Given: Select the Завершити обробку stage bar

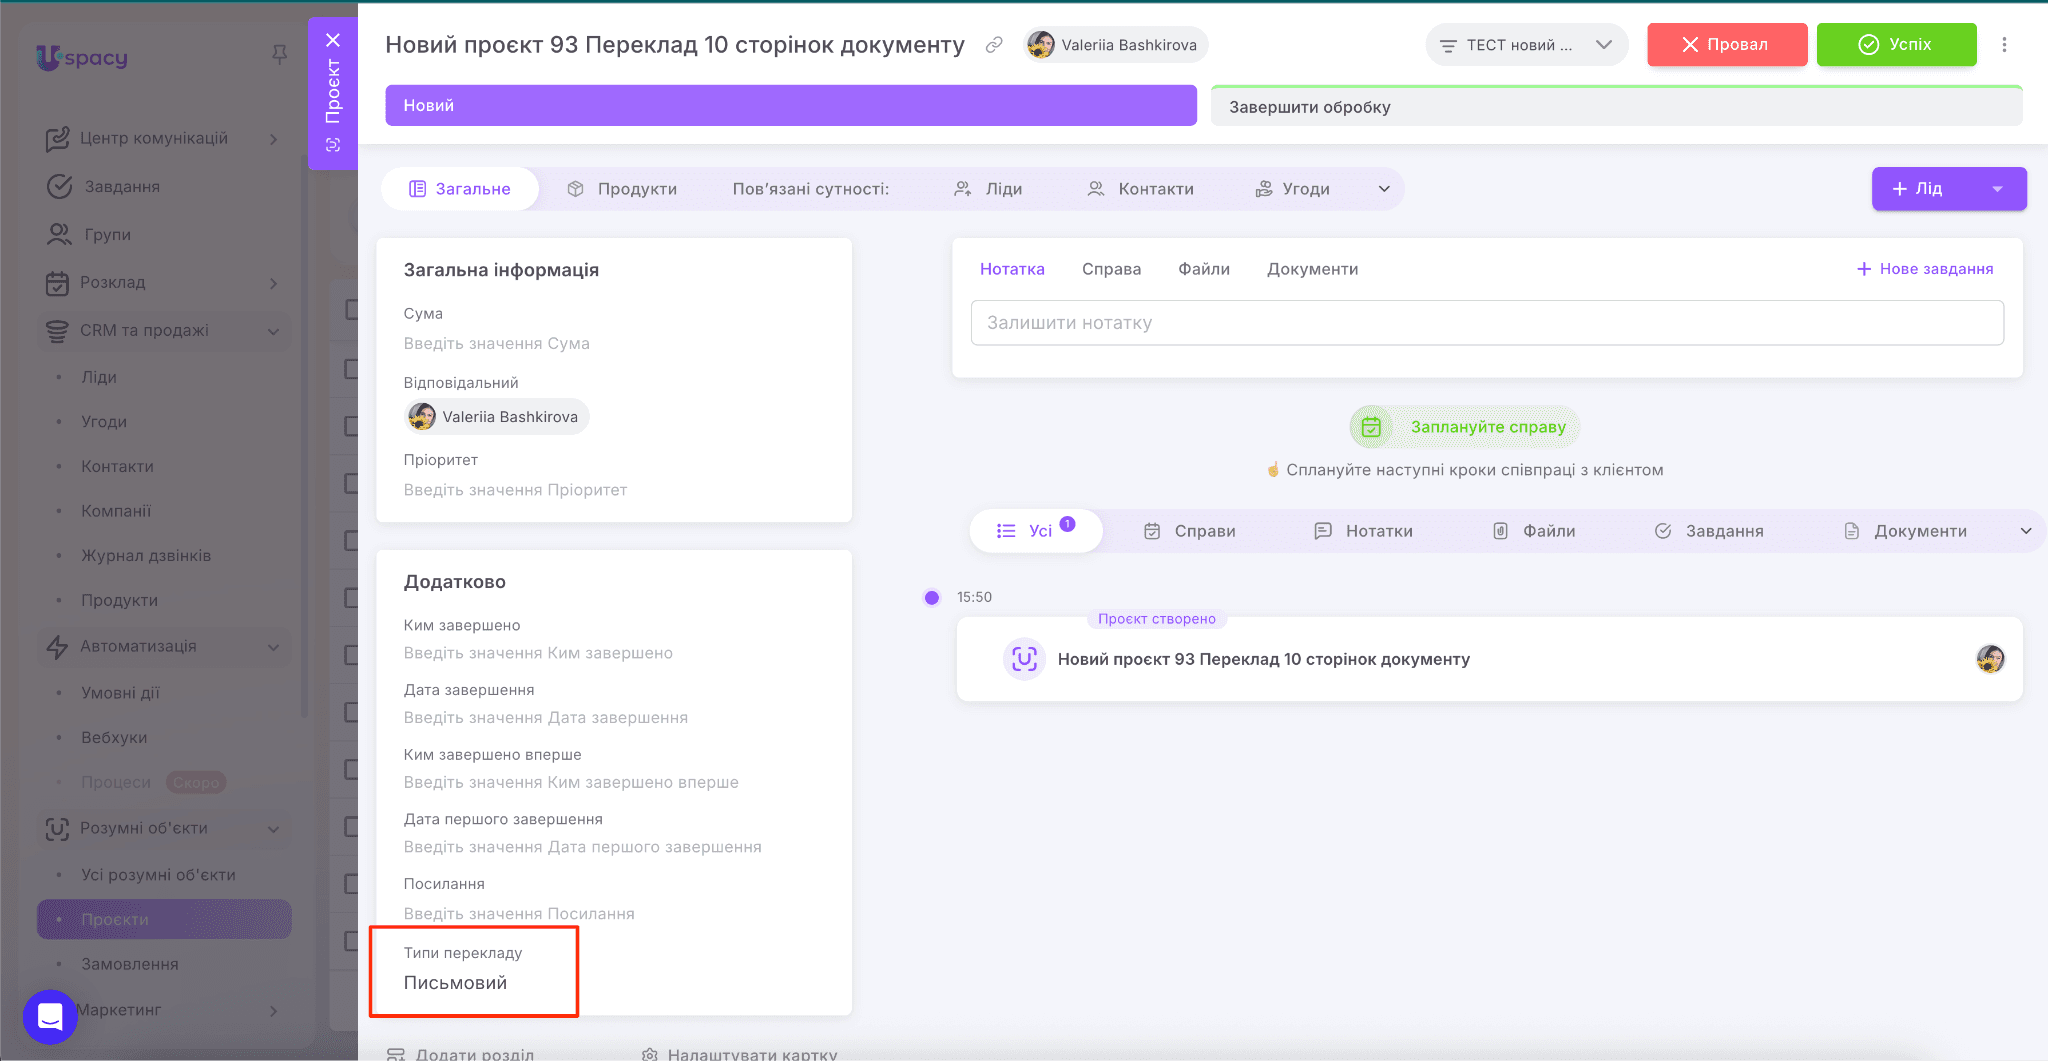Looking at the screenshot, I should (1615, 107).
